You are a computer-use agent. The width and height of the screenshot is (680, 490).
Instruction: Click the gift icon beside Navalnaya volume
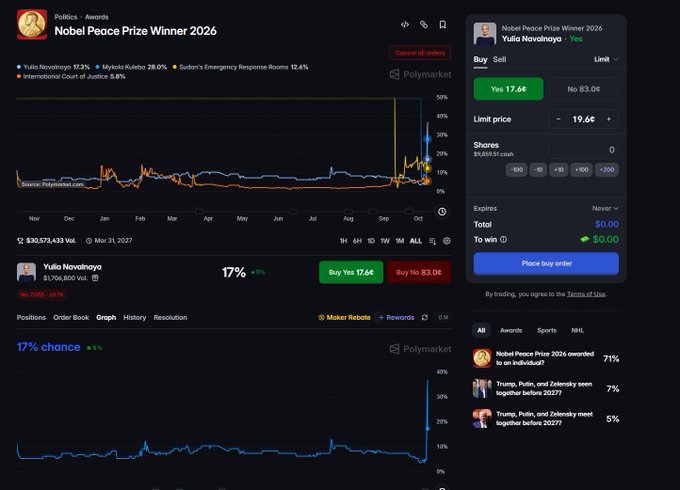(x=95, y=278)
